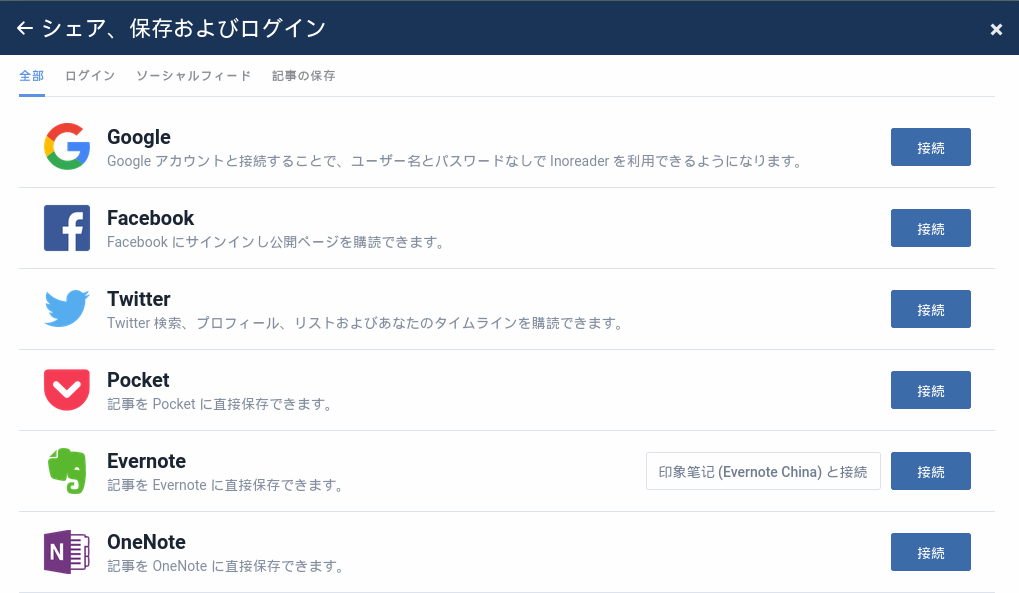The height and width of the screenshot is (593, 1019).
Task: Connect Twitter with its 接続 button
Action: tap(931, 309)
